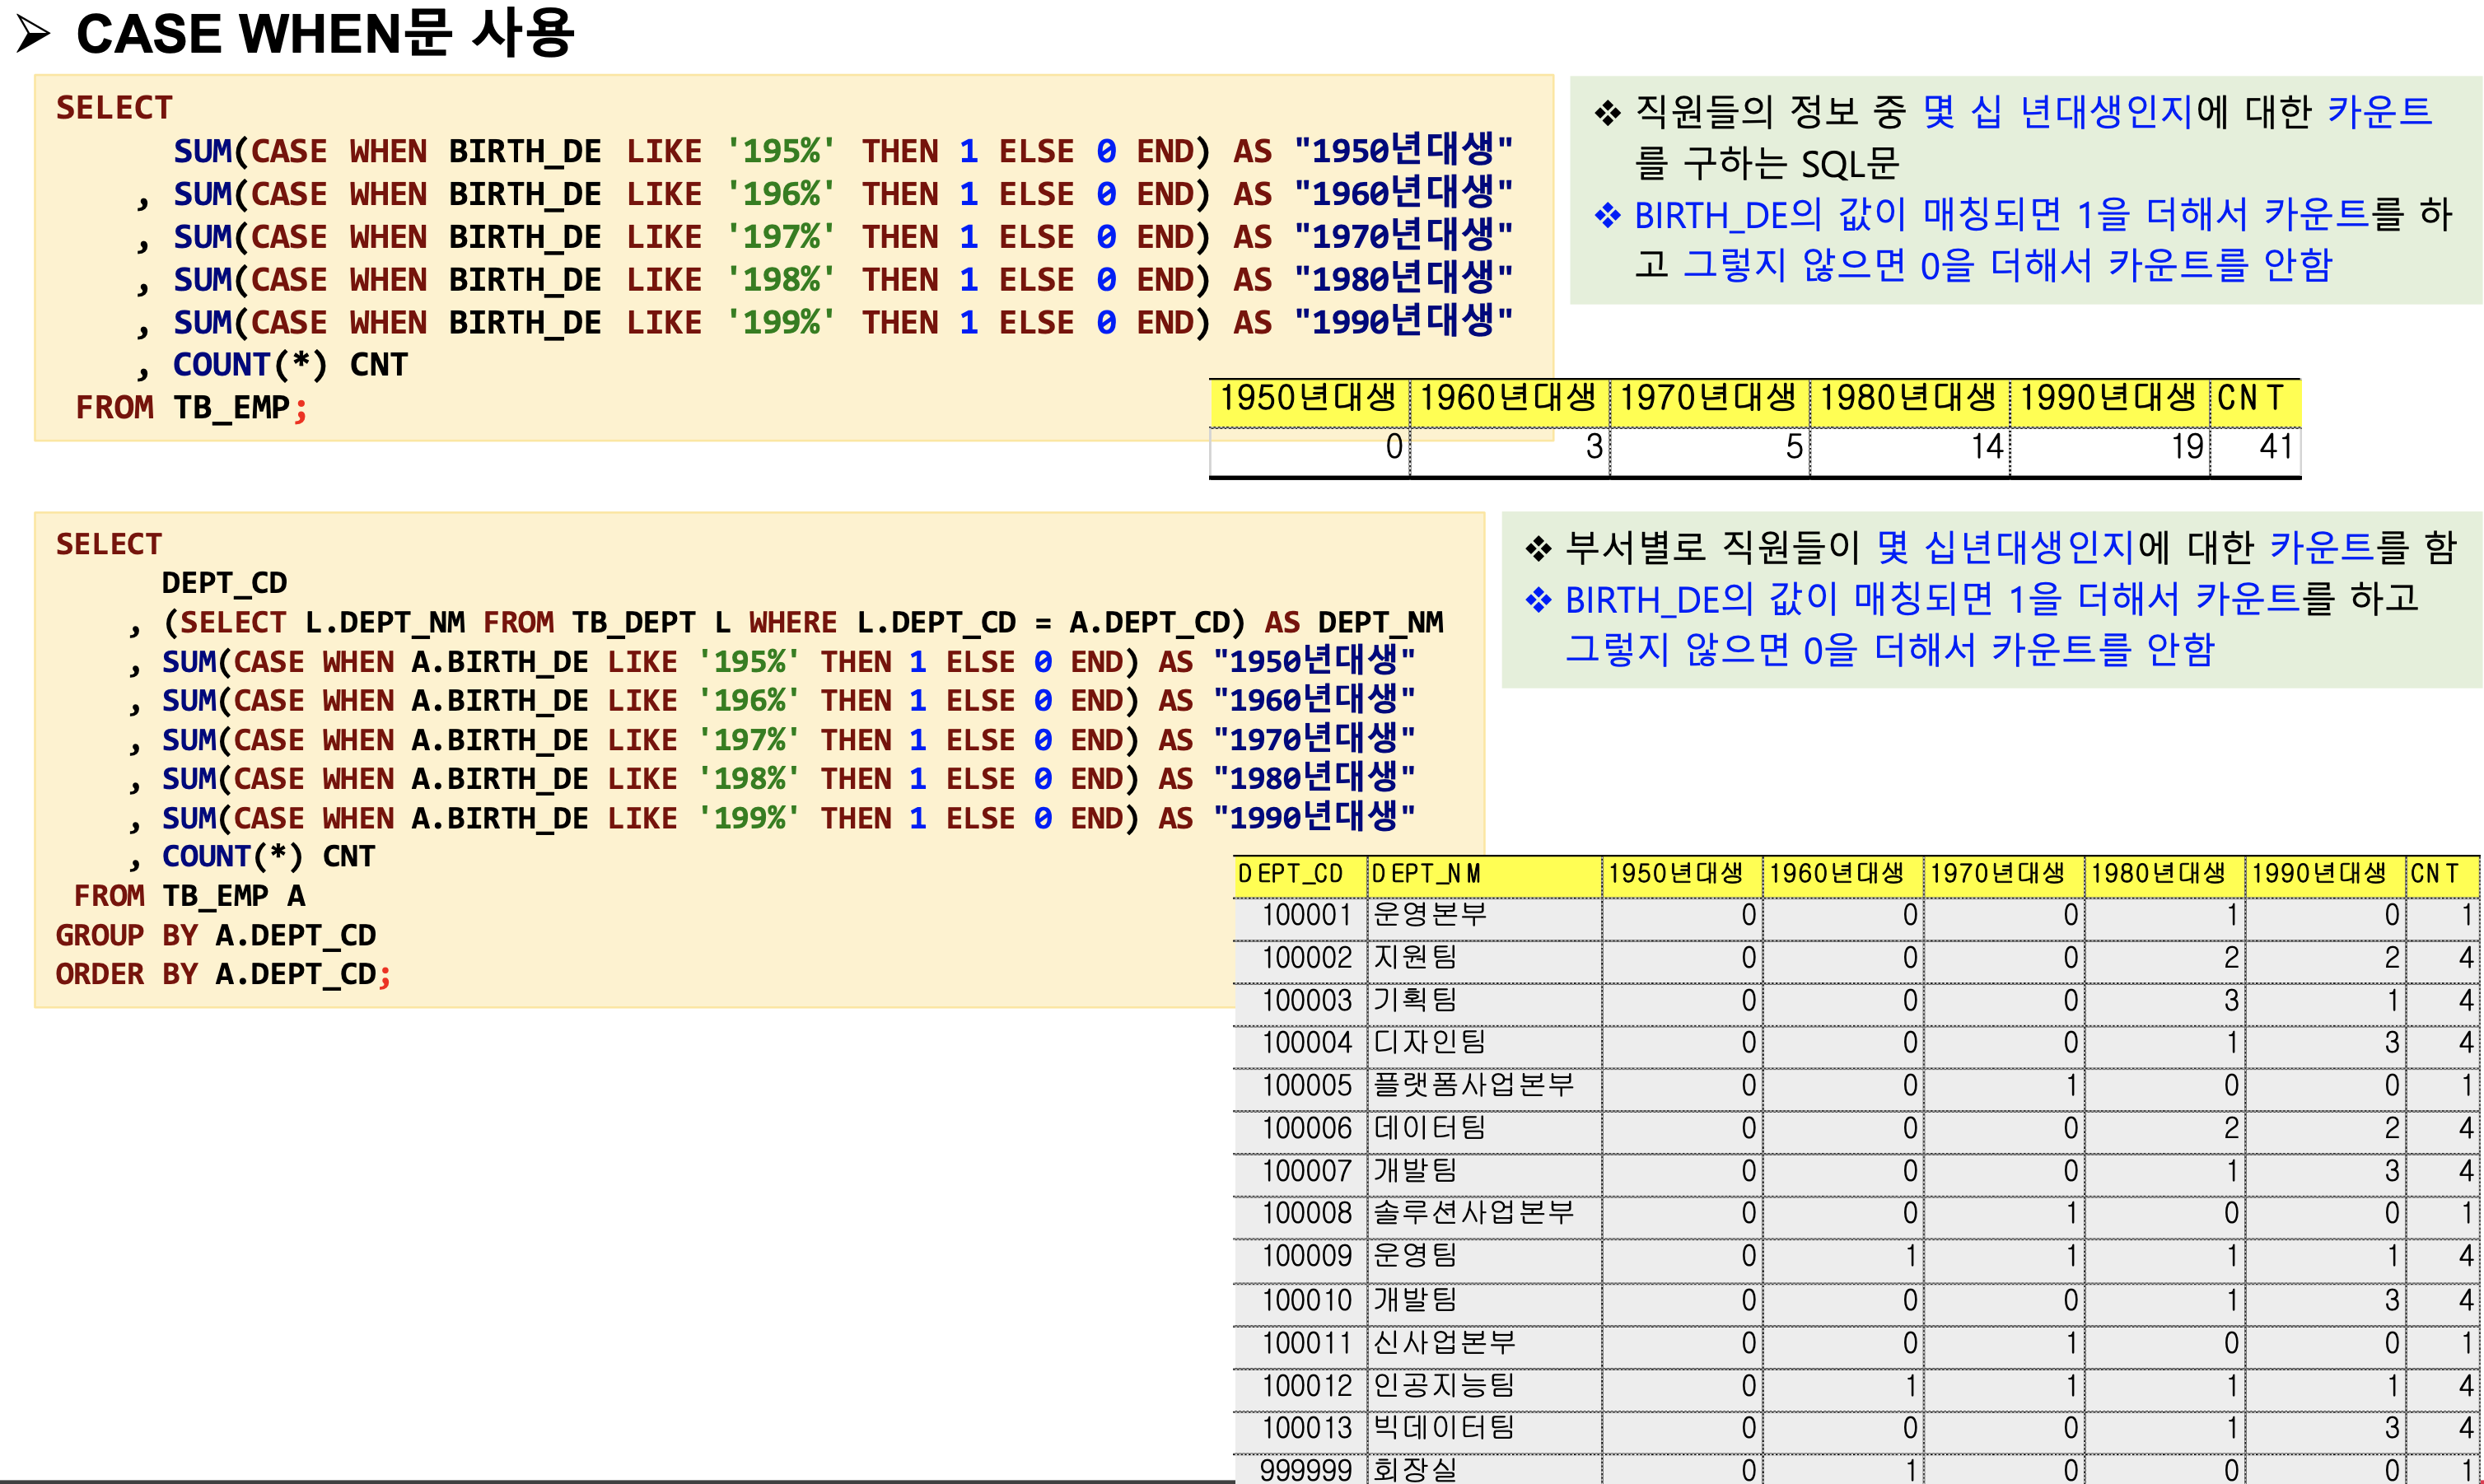Image resolution: width=2484 pixels, height=1484 pixels.
Task: Click department code 100013
Action: pos(1306,1428)
